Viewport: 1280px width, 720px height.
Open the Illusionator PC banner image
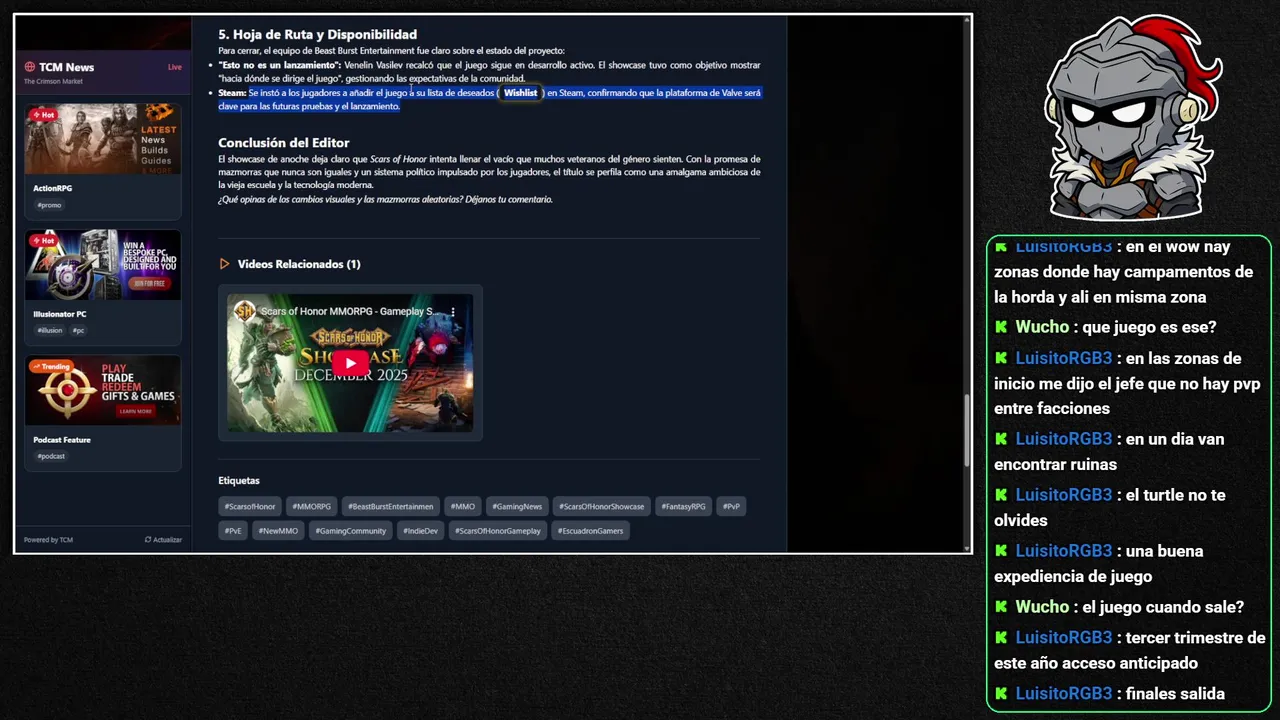[x=103, y=265]
